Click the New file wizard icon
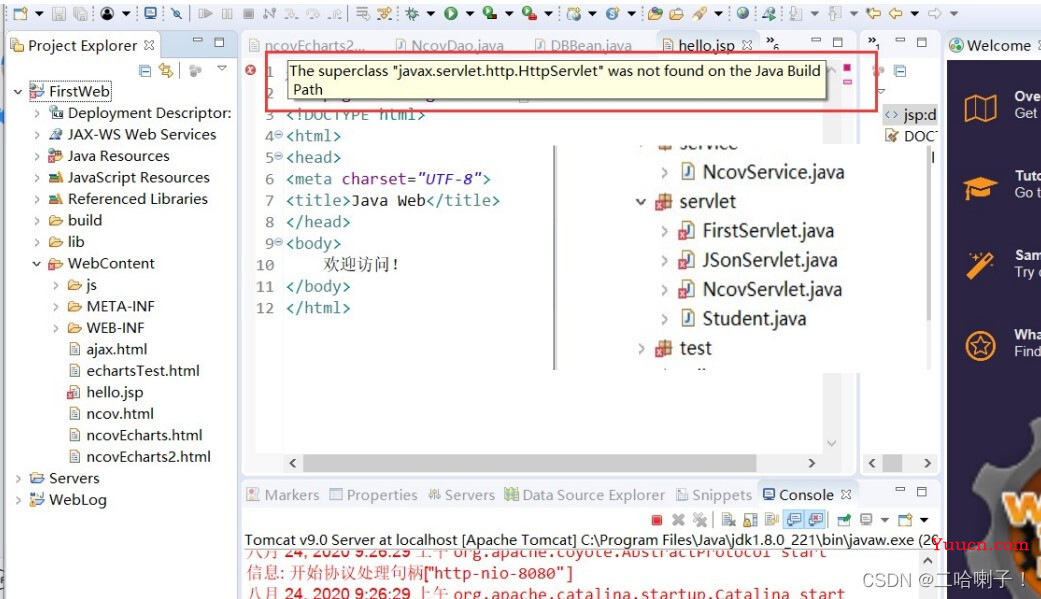1041x599 pixels. pos(21,13)
